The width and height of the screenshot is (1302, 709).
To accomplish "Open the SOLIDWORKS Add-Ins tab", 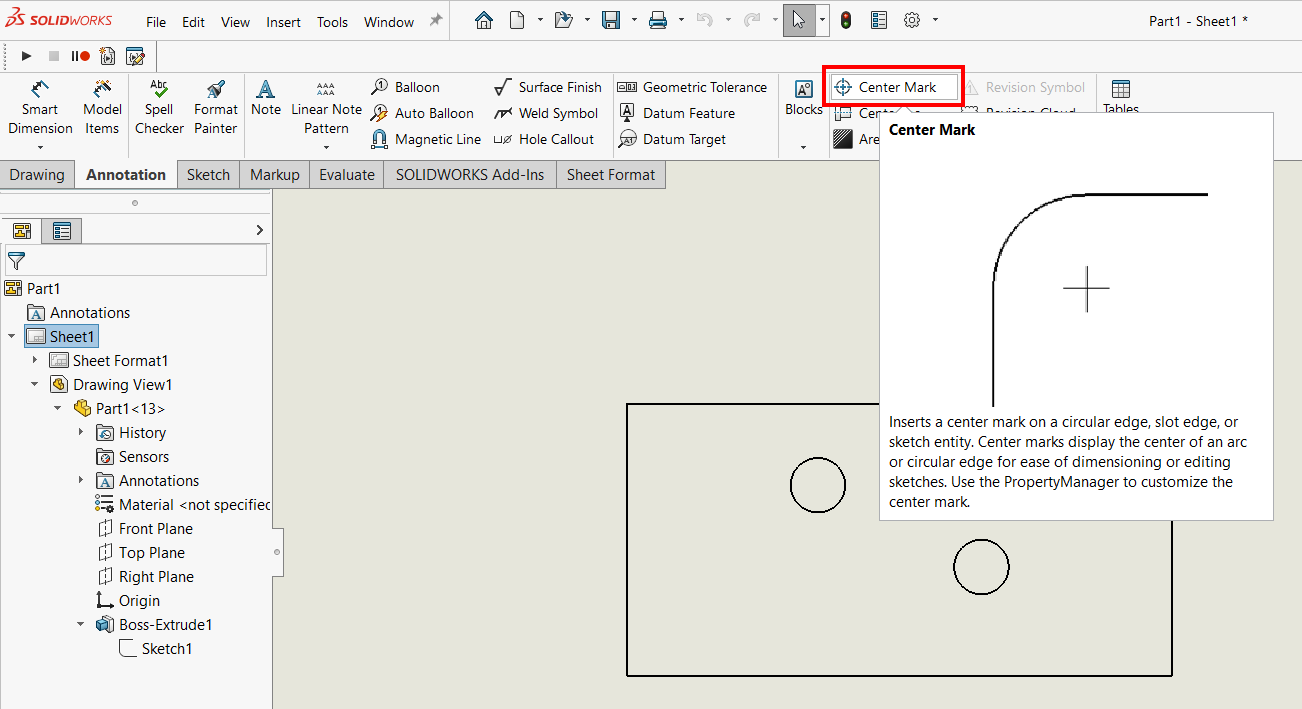I will coord(470,174).
